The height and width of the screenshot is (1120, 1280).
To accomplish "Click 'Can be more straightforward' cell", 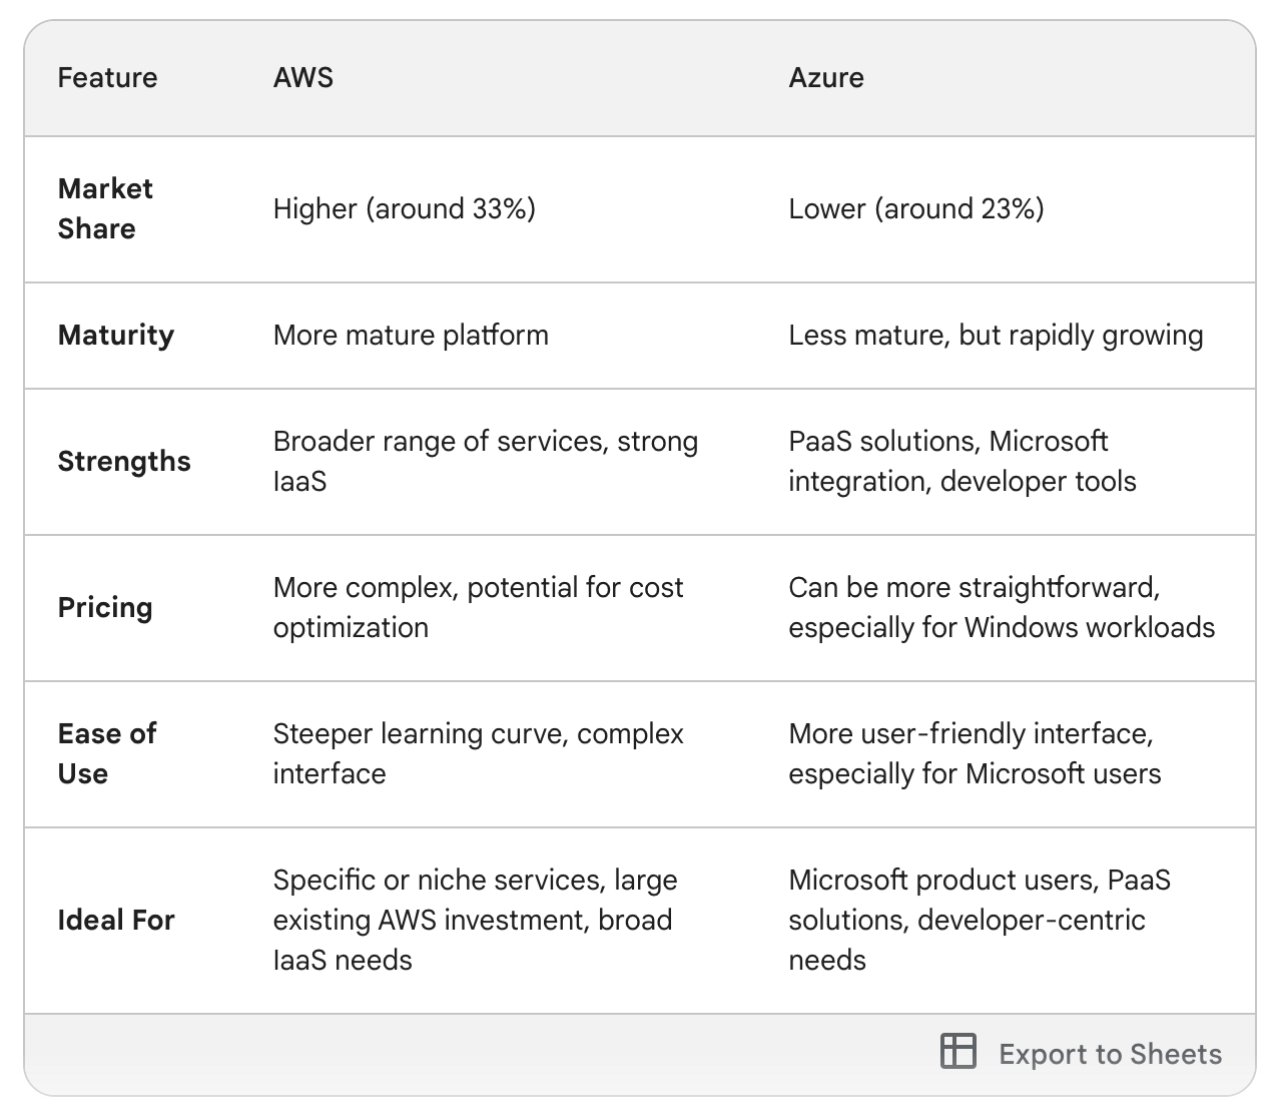I will point(1002,607).
